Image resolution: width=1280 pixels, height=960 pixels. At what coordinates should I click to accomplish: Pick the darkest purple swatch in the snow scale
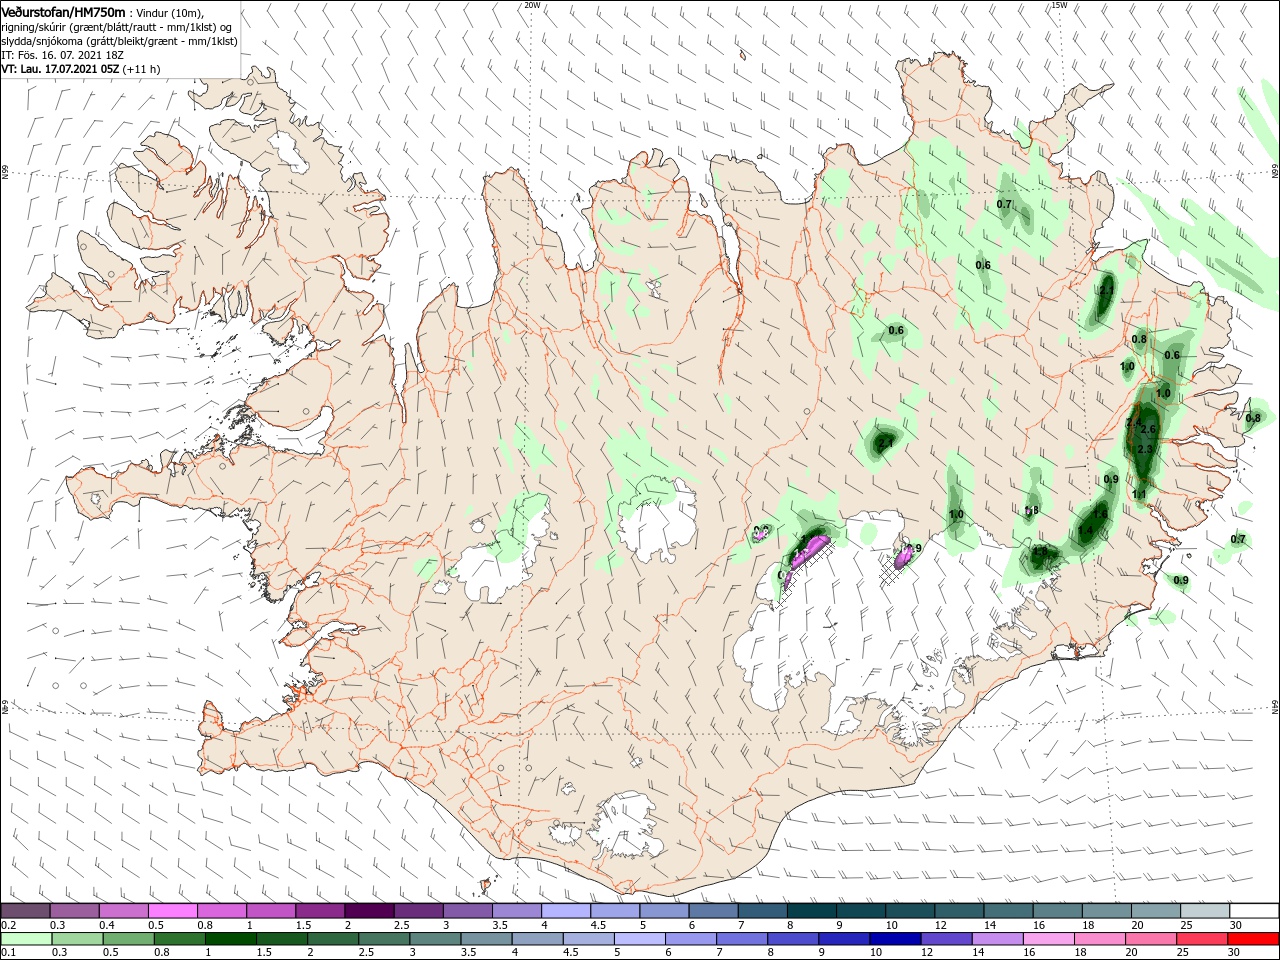369,911
